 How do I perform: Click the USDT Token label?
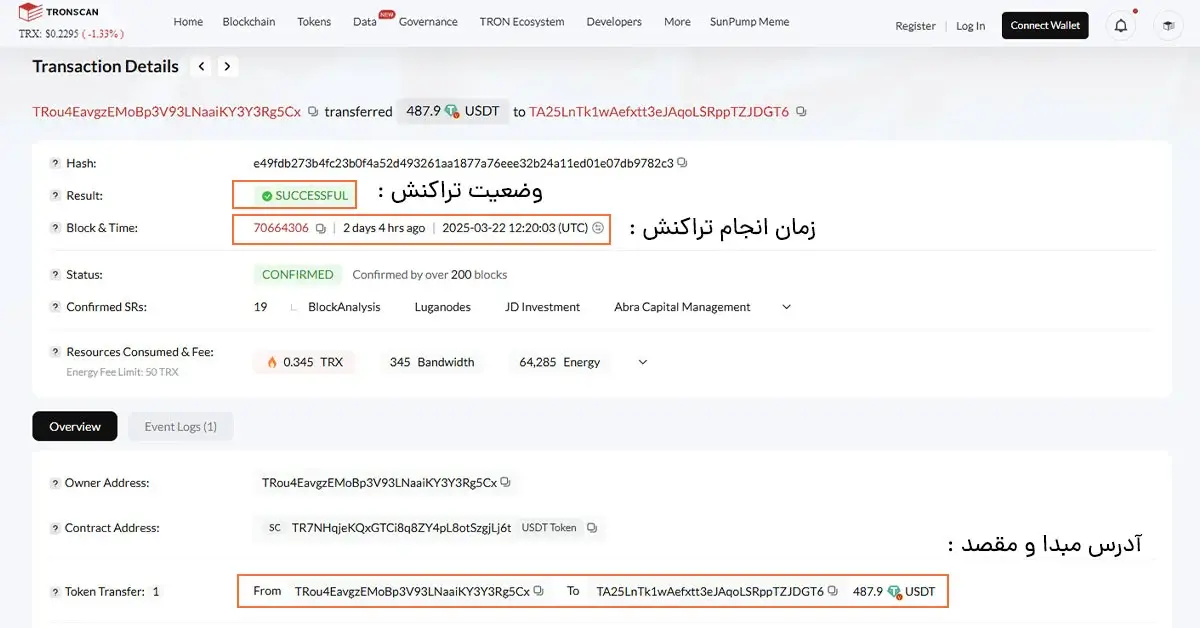(x=549, y=527)
